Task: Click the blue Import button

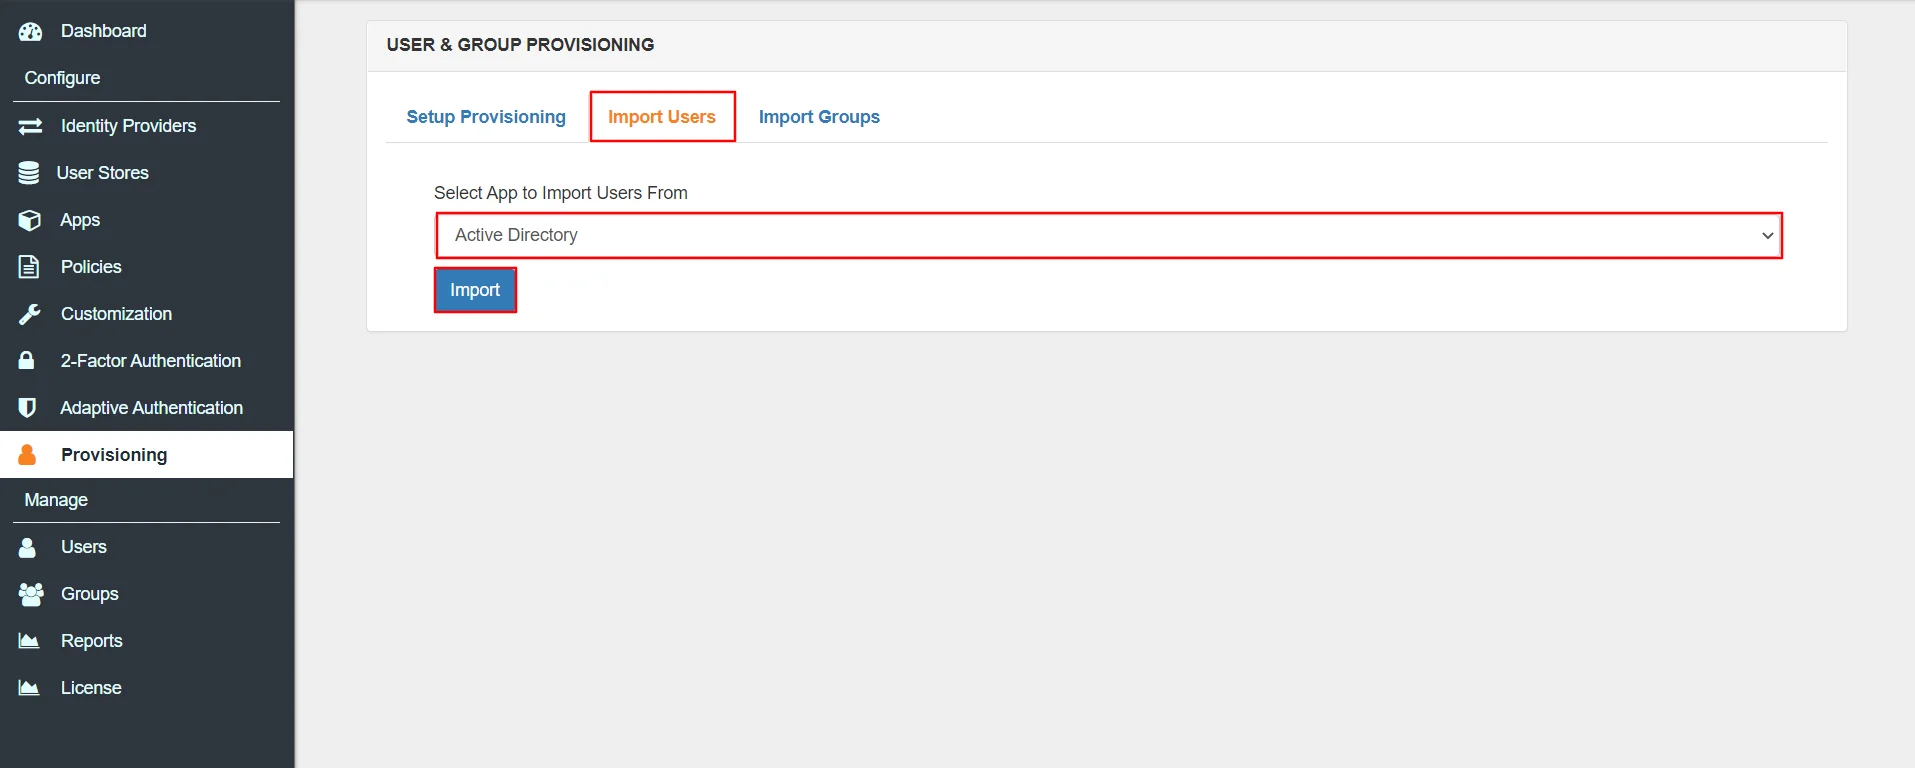Action: point(475,290)
